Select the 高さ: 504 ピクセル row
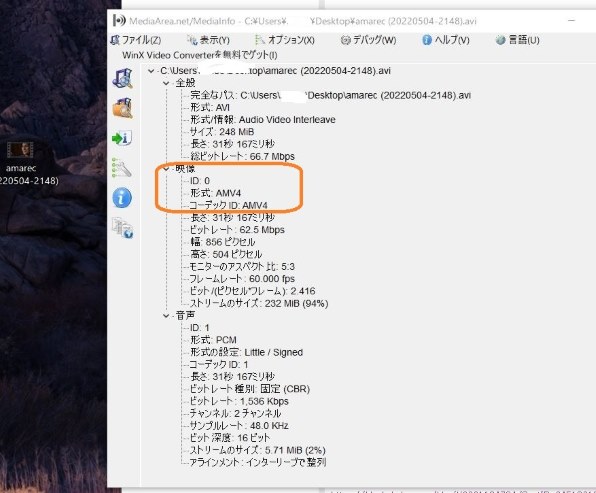 point(226,254)
